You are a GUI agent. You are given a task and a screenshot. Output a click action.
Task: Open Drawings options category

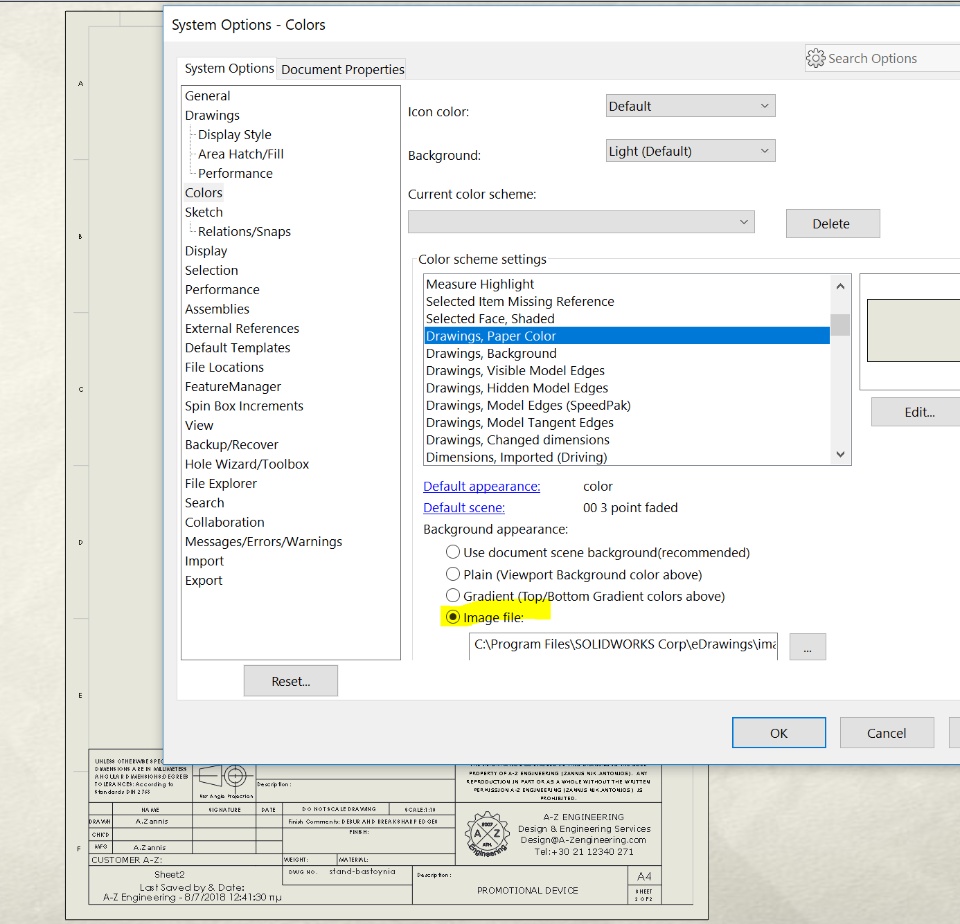point(212,115)
